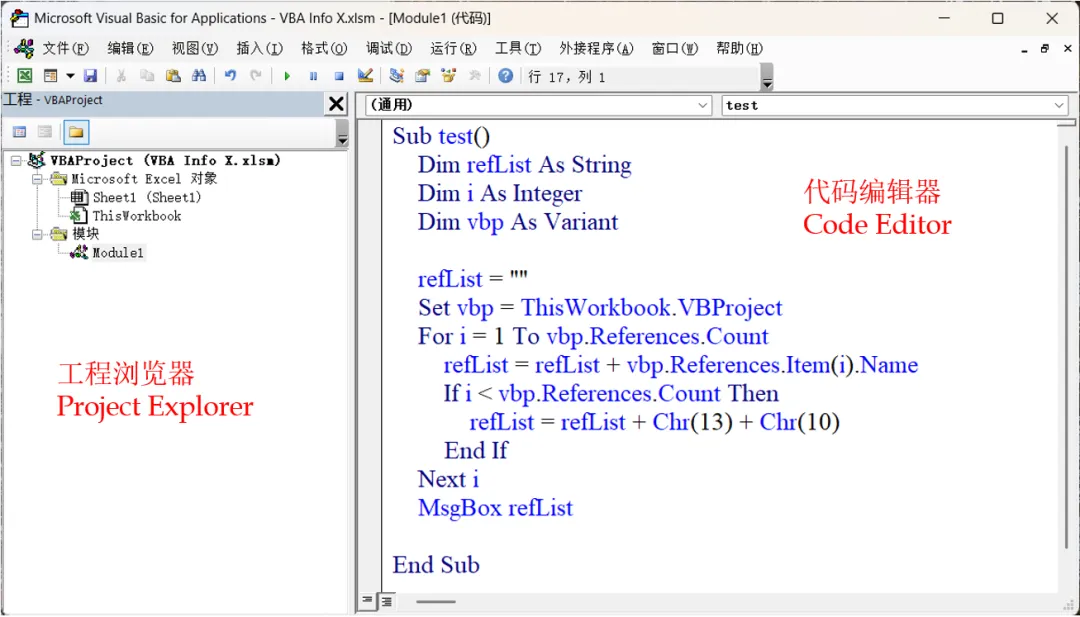The image size is (1080, 617).
Task: Switch to Full Module View button at bottom
Action: click(386, 601)
